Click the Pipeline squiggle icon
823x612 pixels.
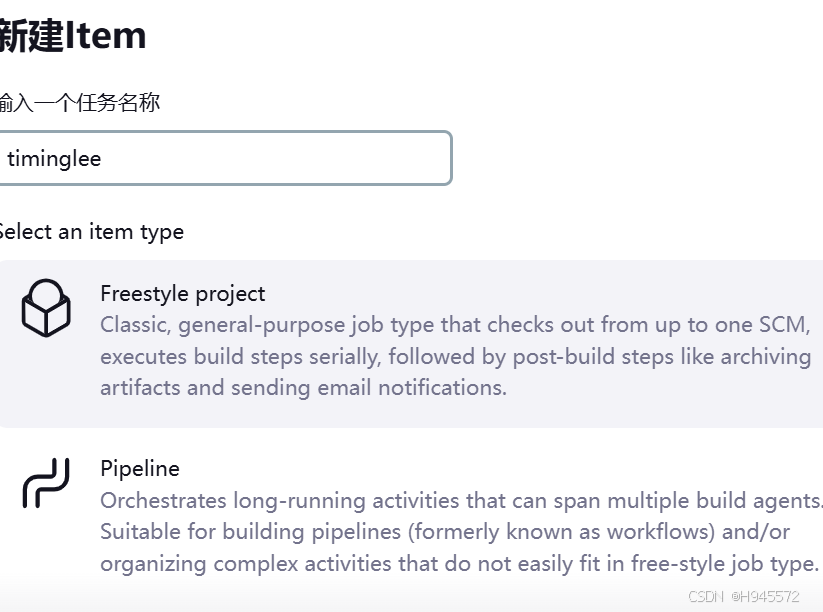(x=46, y=483)
